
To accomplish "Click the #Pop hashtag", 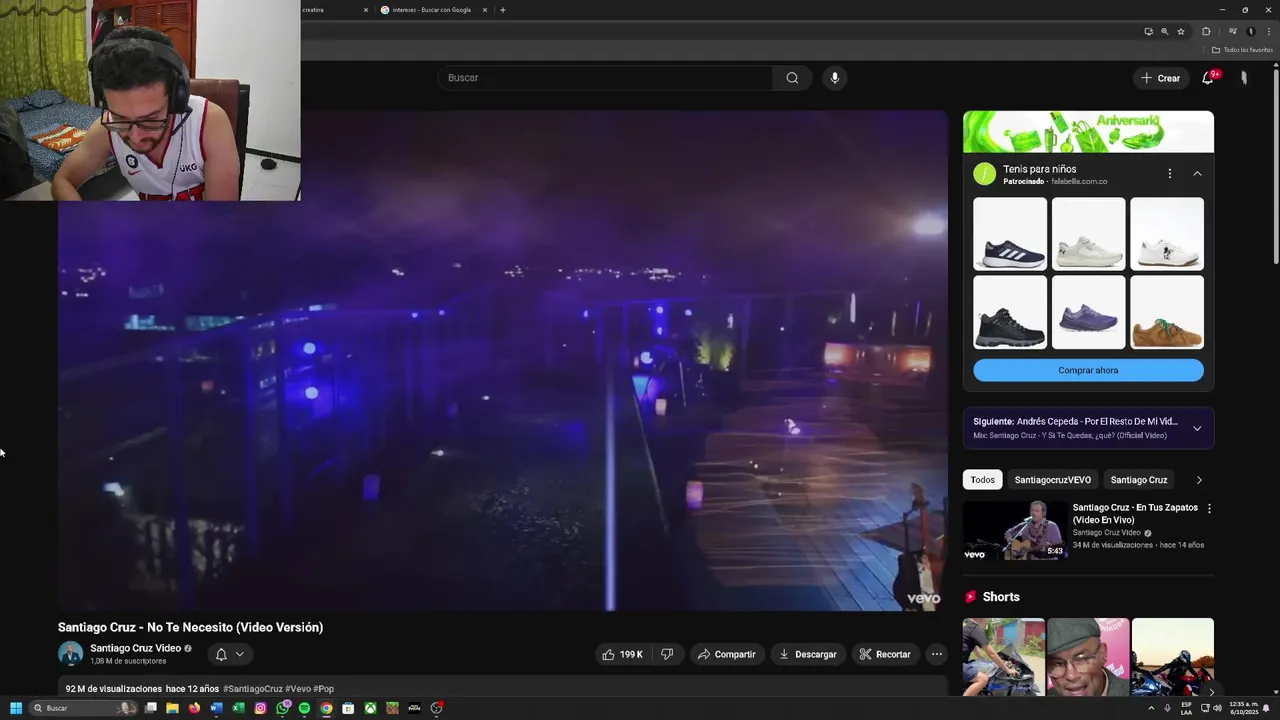I will click(323, 689).
